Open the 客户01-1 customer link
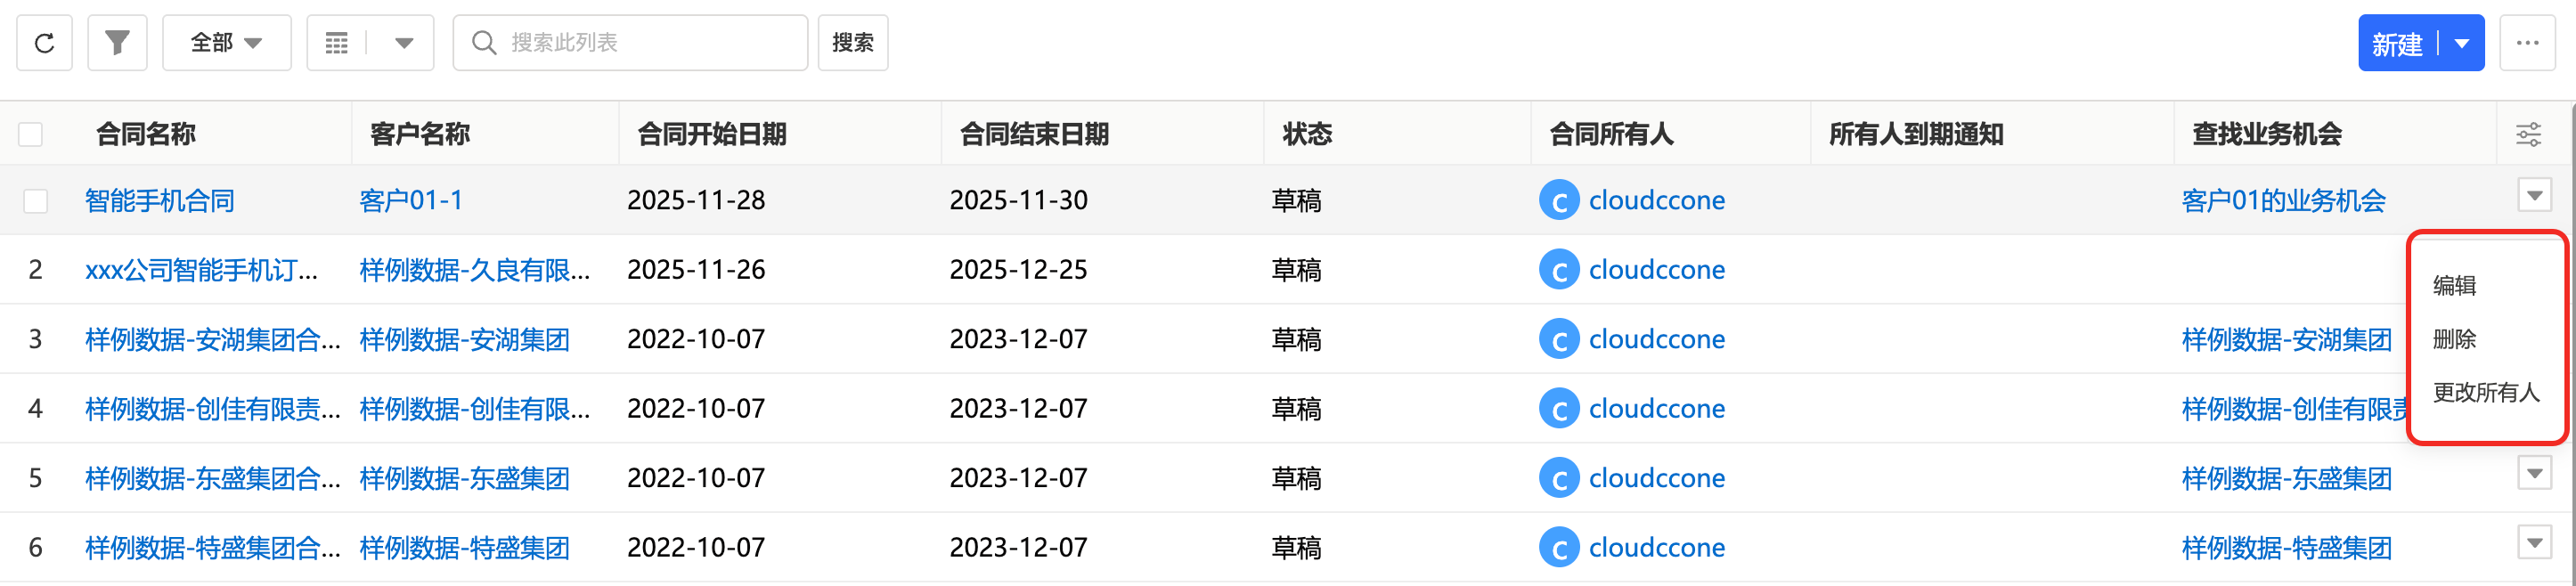 click(411, 201)
